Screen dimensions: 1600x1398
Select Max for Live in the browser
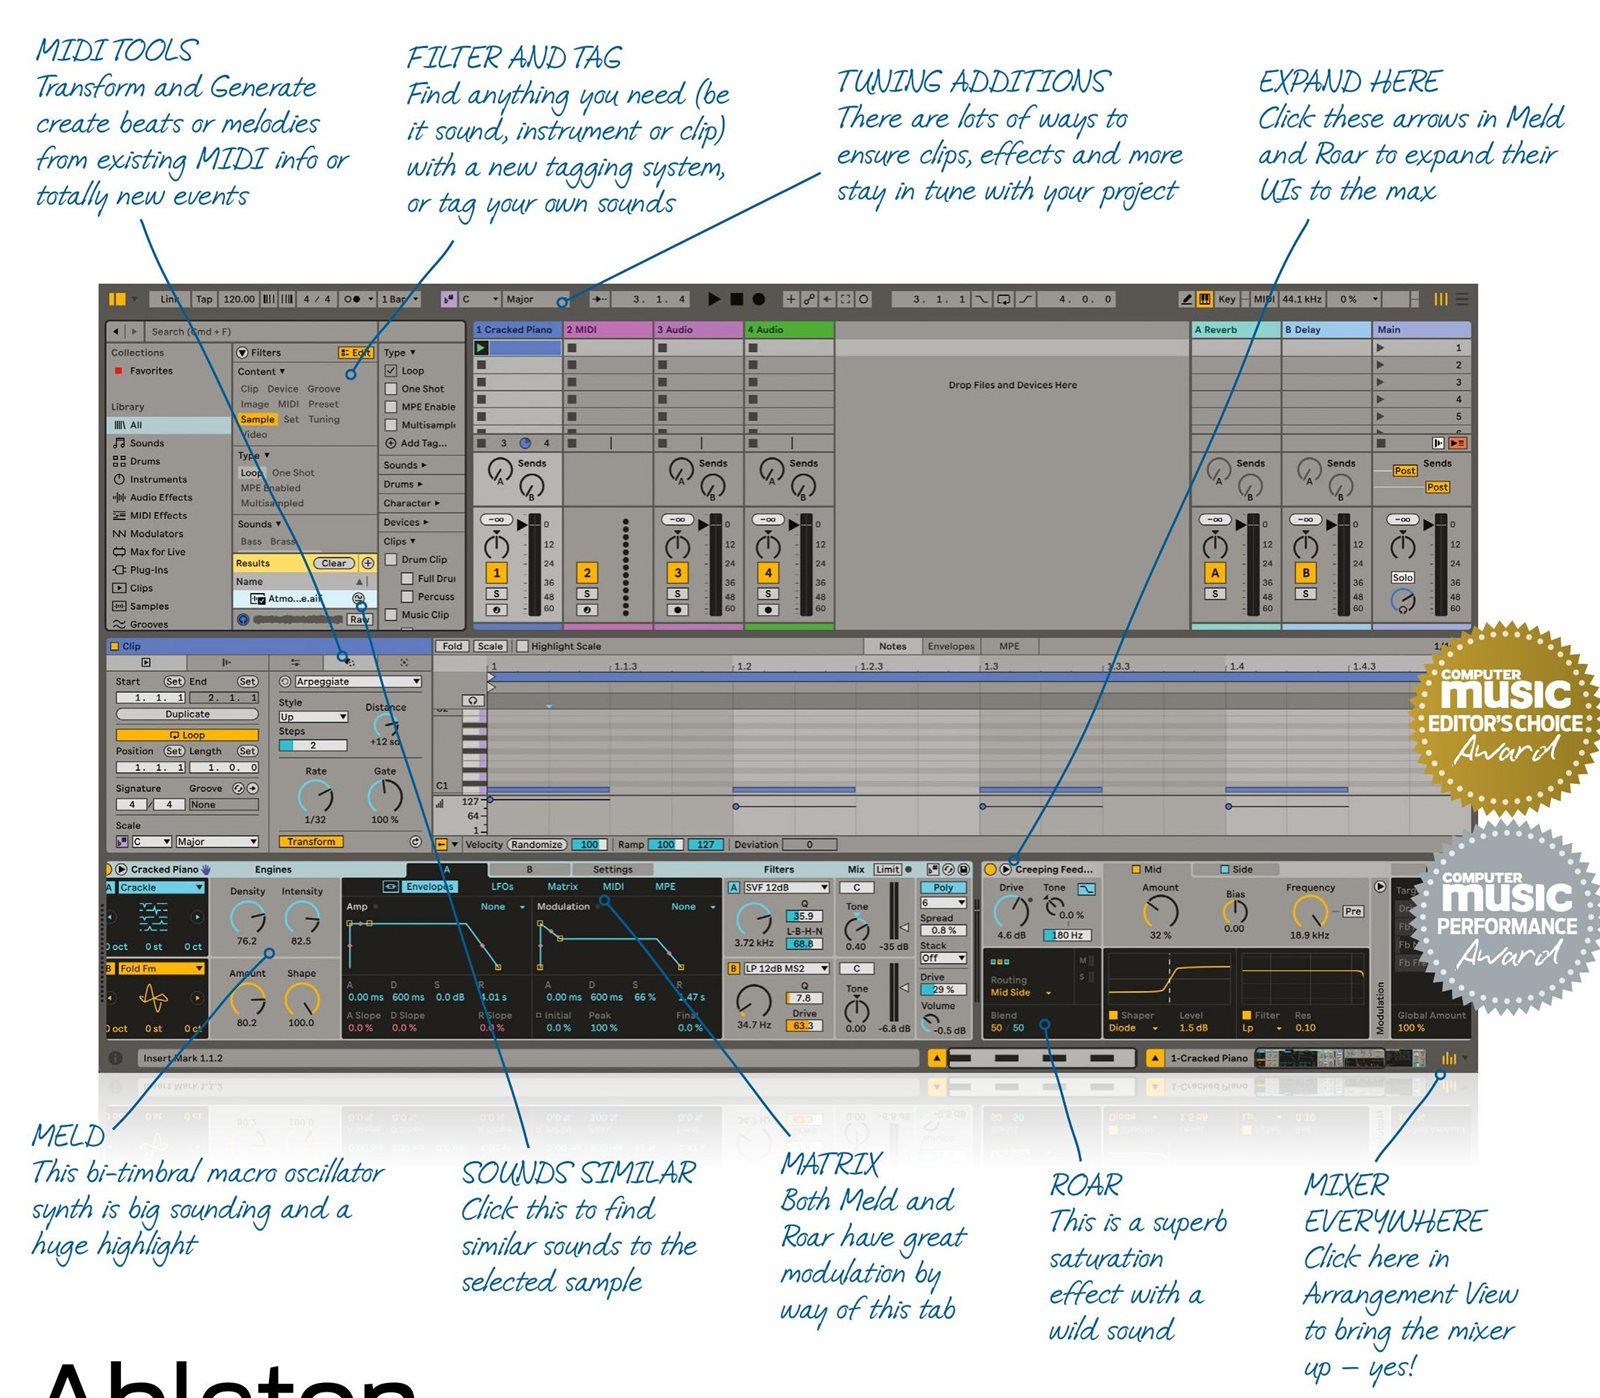coord(157,552)
